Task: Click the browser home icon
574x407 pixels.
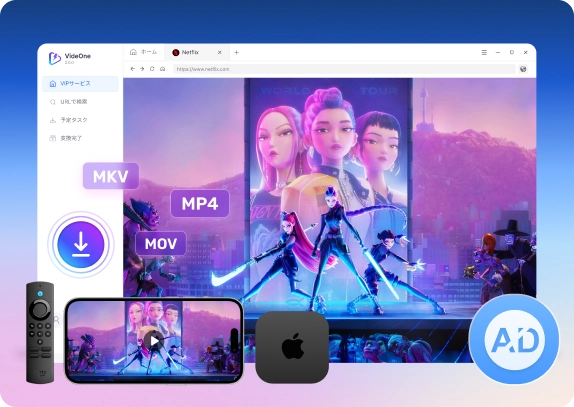Action: 163,69
